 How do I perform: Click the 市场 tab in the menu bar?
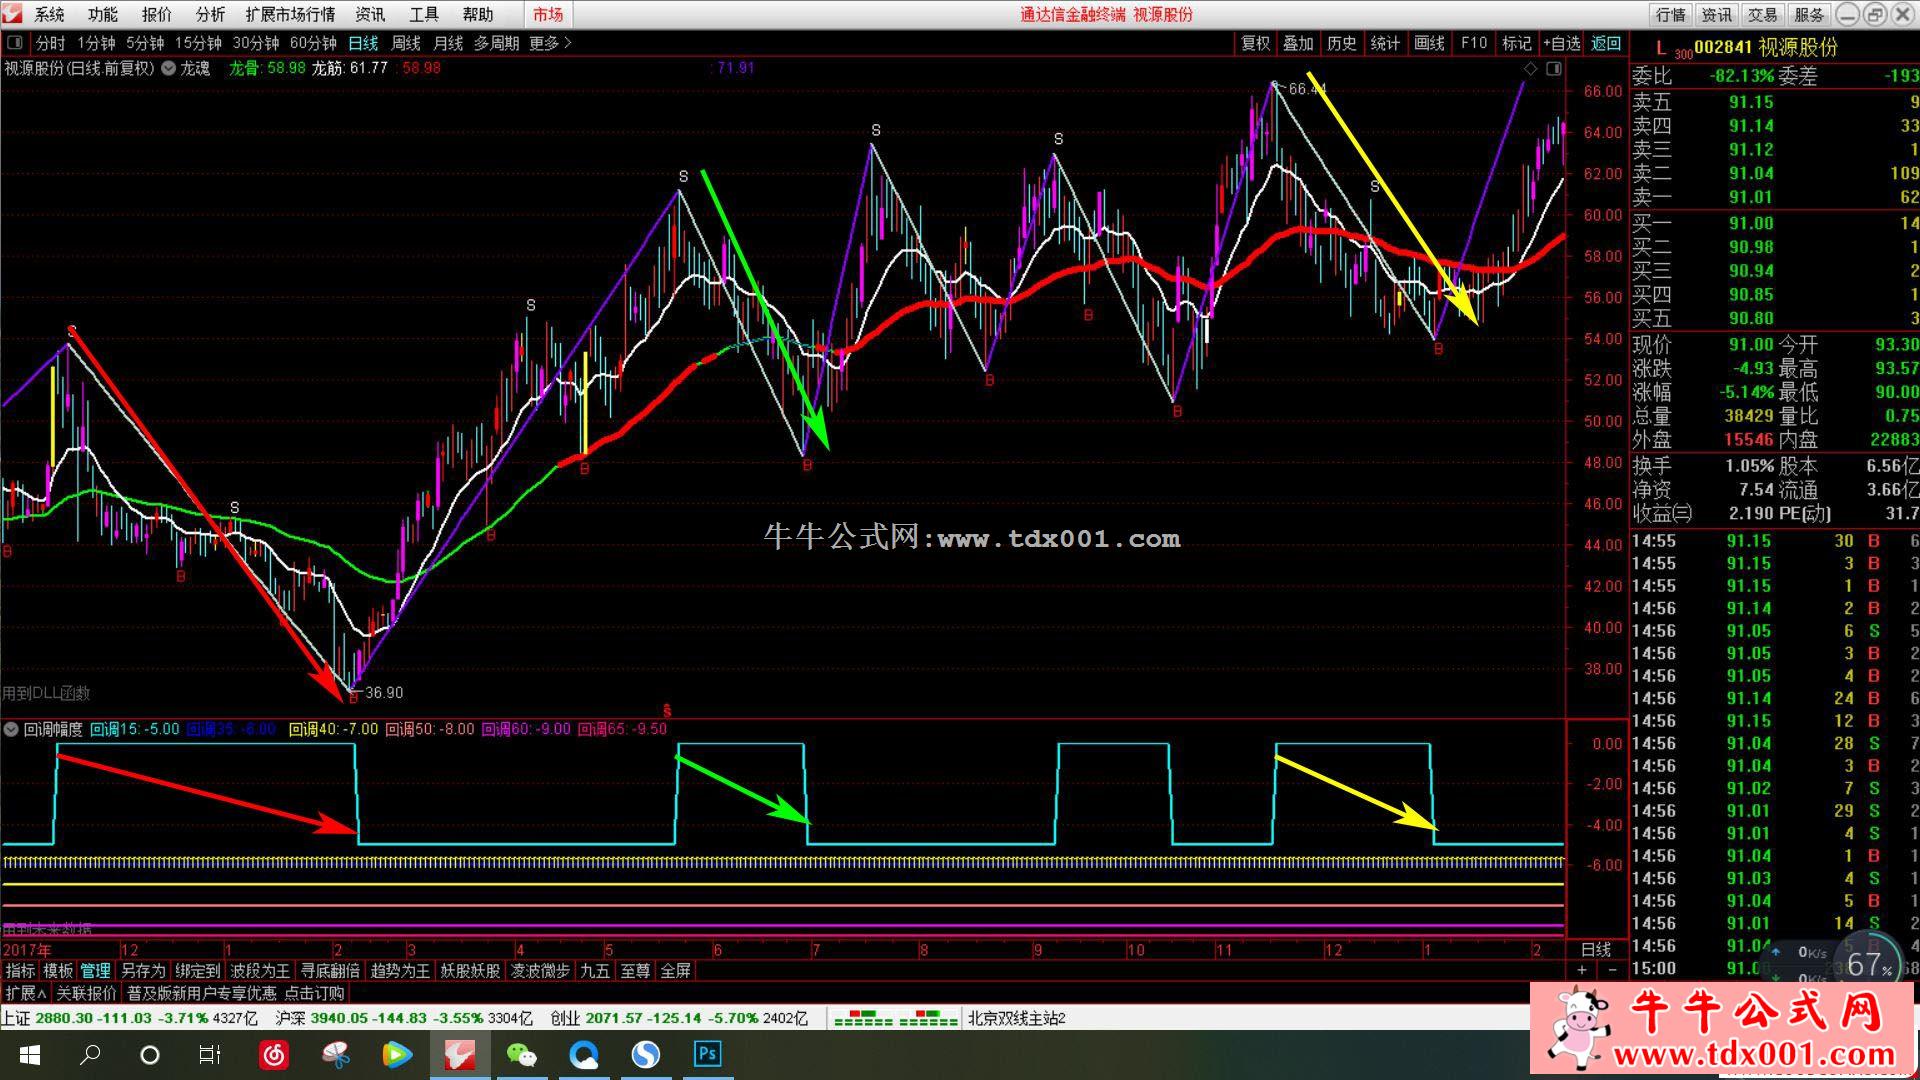tap(548, 14)
